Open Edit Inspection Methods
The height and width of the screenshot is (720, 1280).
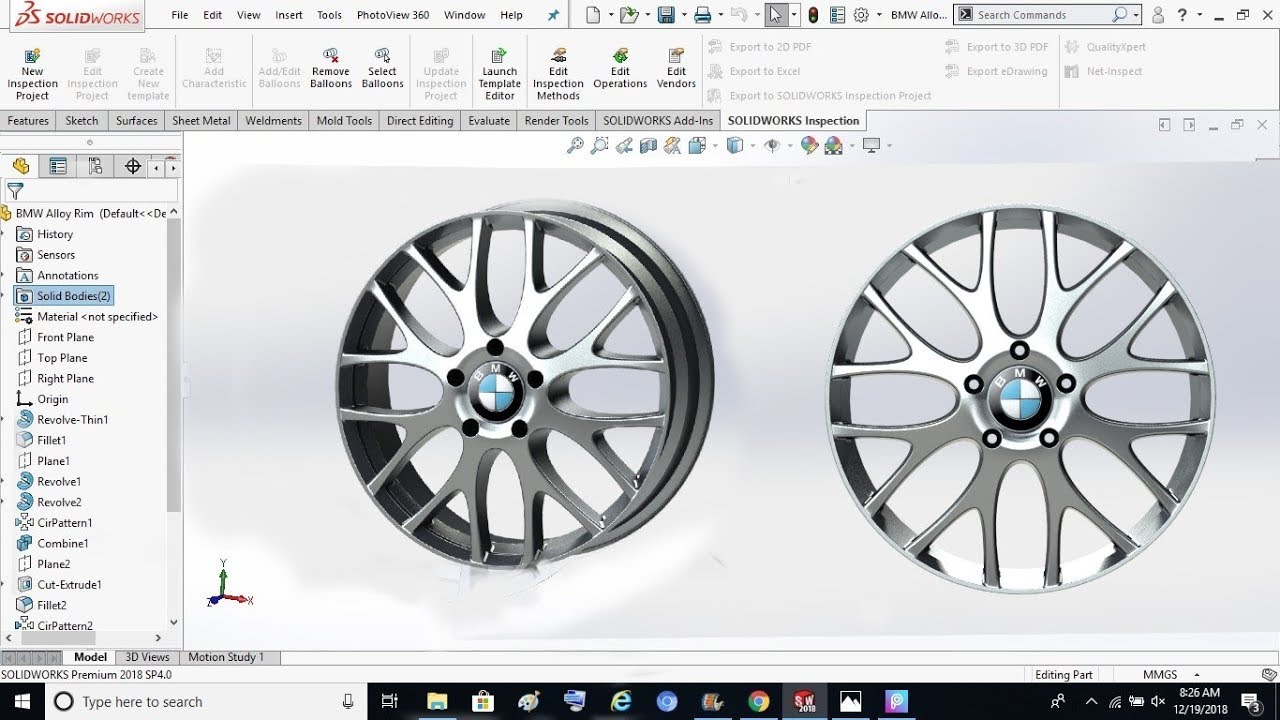coord(558,74)
